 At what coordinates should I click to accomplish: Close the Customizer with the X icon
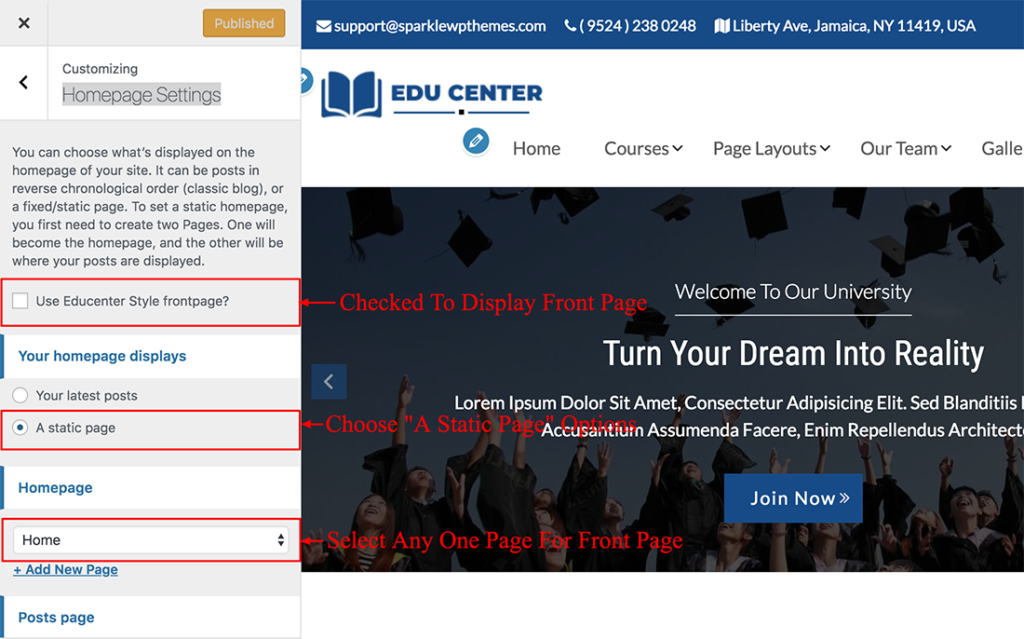(x=24, y=23)
